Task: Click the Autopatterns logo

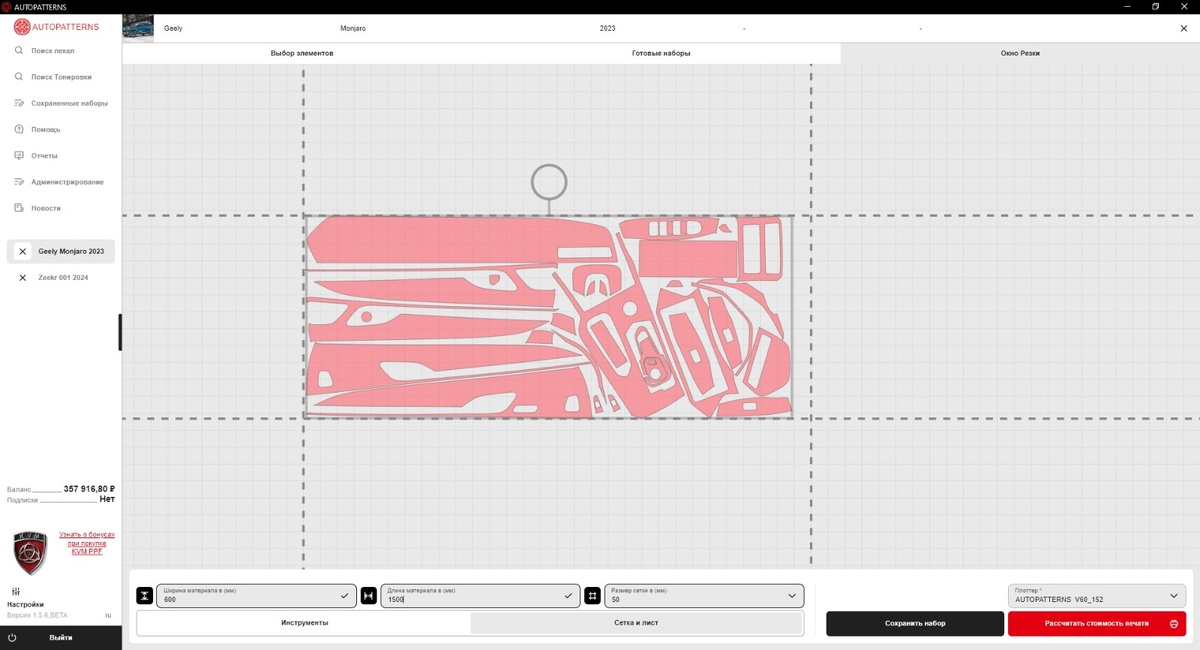Action: point(56,27)
